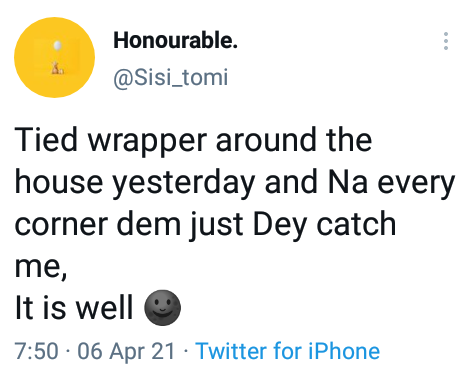The image size is (464, 382).
Task: Click the word 'yesterday' in the tweet
Action: 183,183
